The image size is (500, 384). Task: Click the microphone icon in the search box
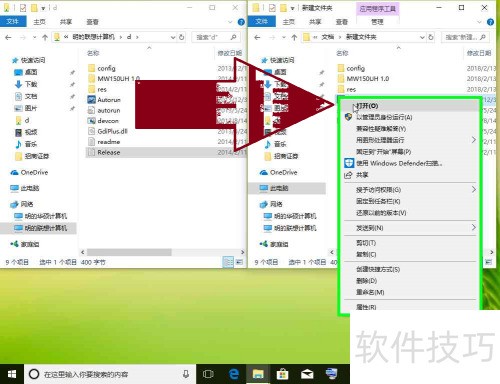[186, 374]
